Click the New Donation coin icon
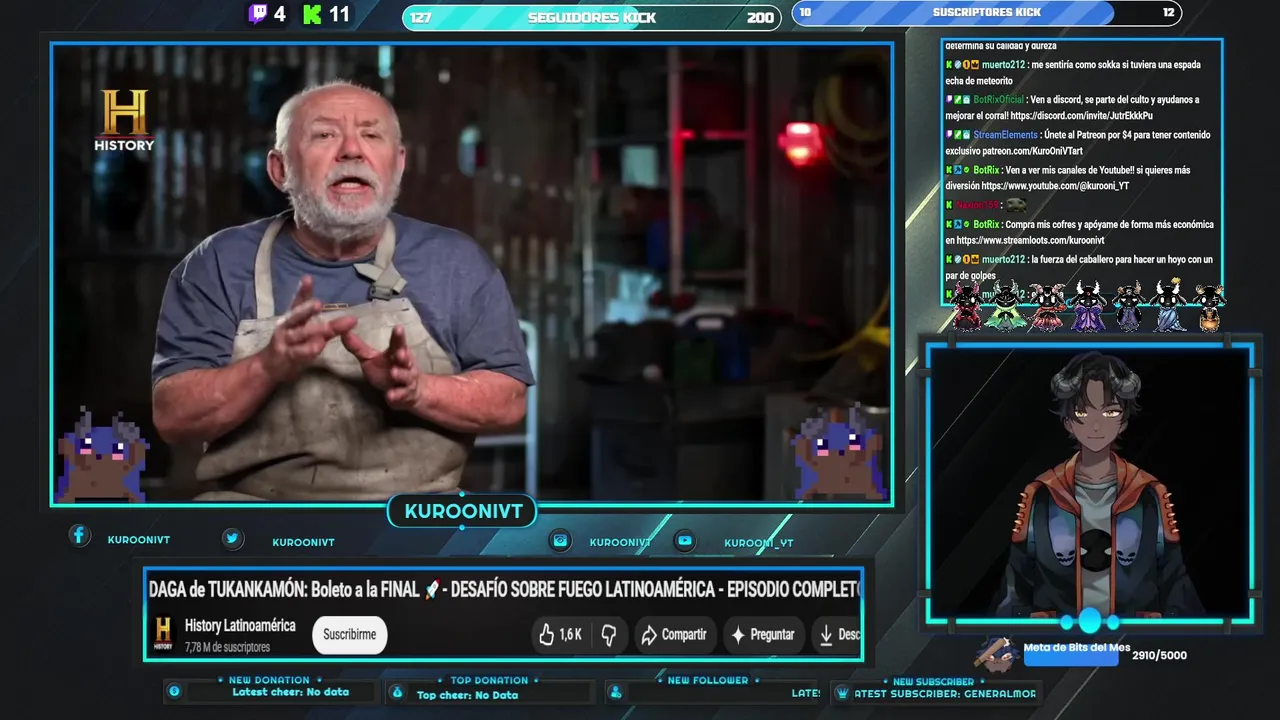 (174, 691)
